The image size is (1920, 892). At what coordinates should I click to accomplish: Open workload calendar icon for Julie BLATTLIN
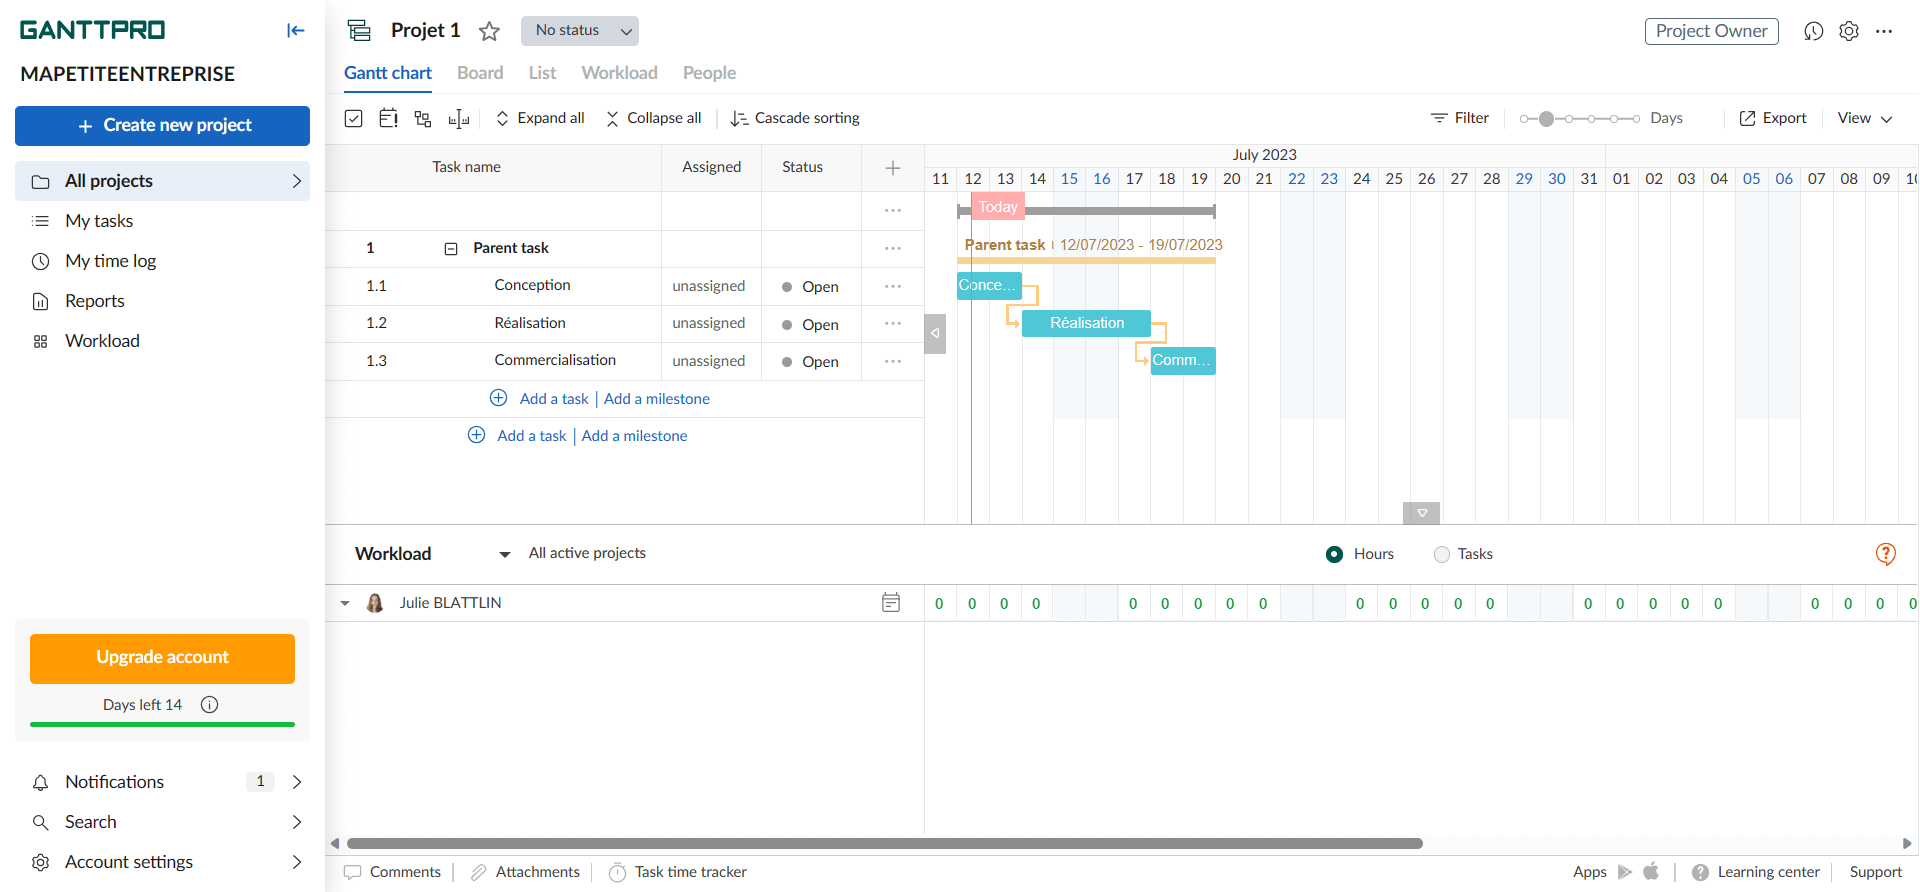(891, 603)
